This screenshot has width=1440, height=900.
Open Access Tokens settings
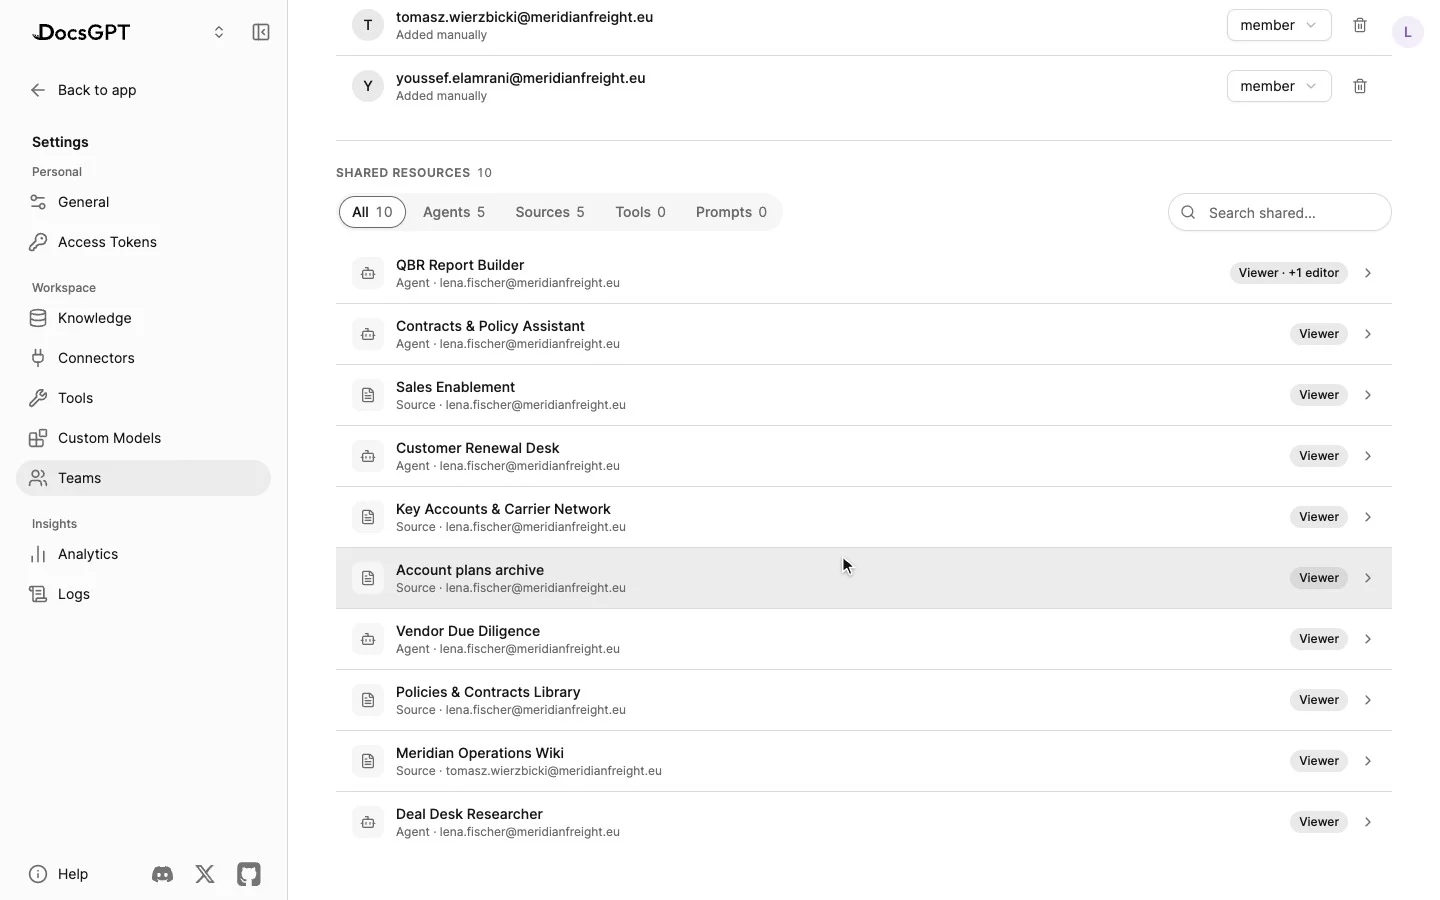[143, 242]
